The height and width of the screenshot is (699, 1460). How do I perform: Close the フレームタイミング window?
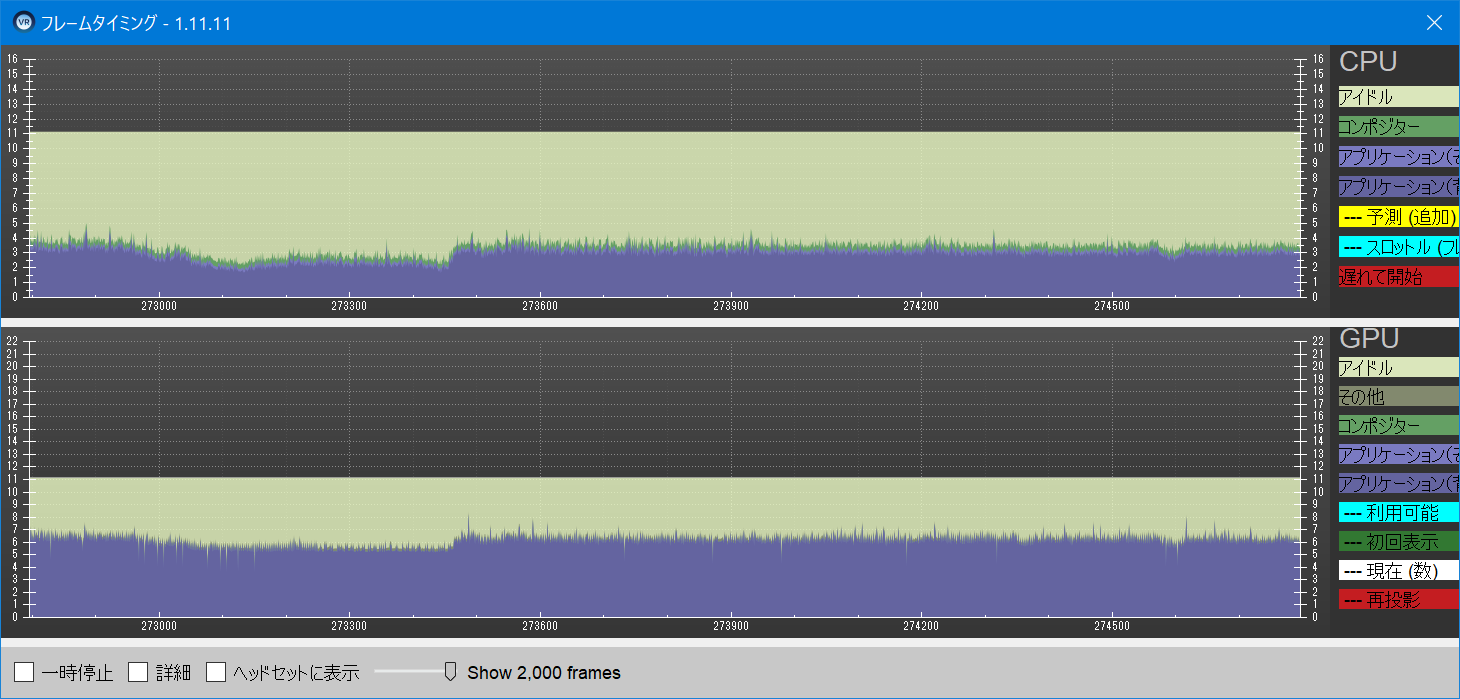[x=1434, y=22]
